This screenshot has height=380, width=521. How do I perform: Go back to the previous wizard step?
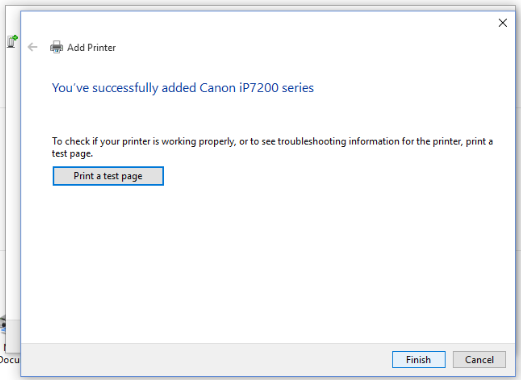[x=32, y=47]
